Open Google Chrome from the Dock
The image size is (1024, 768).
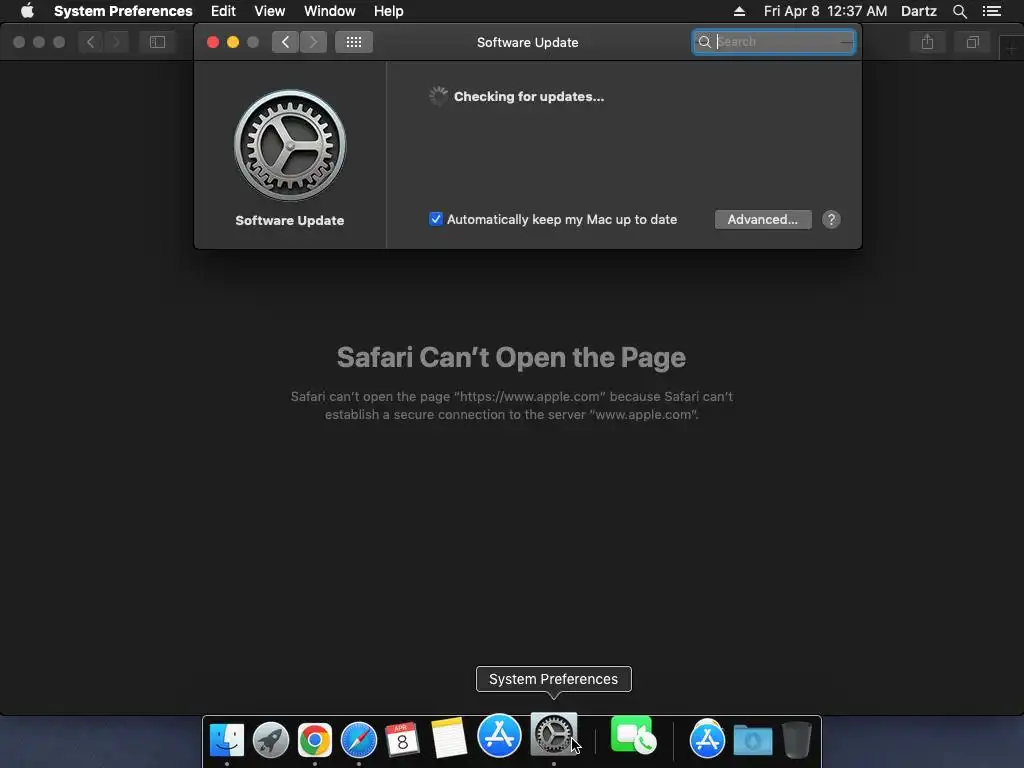(315, 739)
